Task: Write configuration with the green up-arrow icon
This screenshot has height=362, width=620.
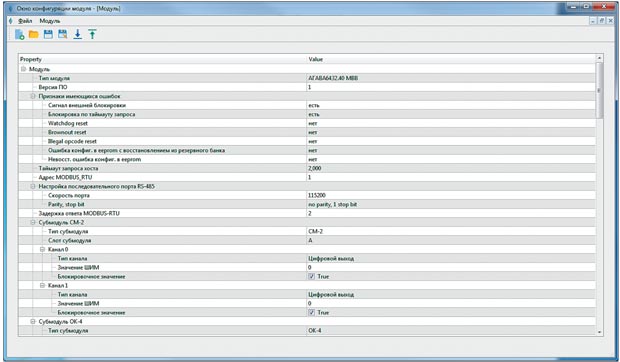Action: (92, 34)
